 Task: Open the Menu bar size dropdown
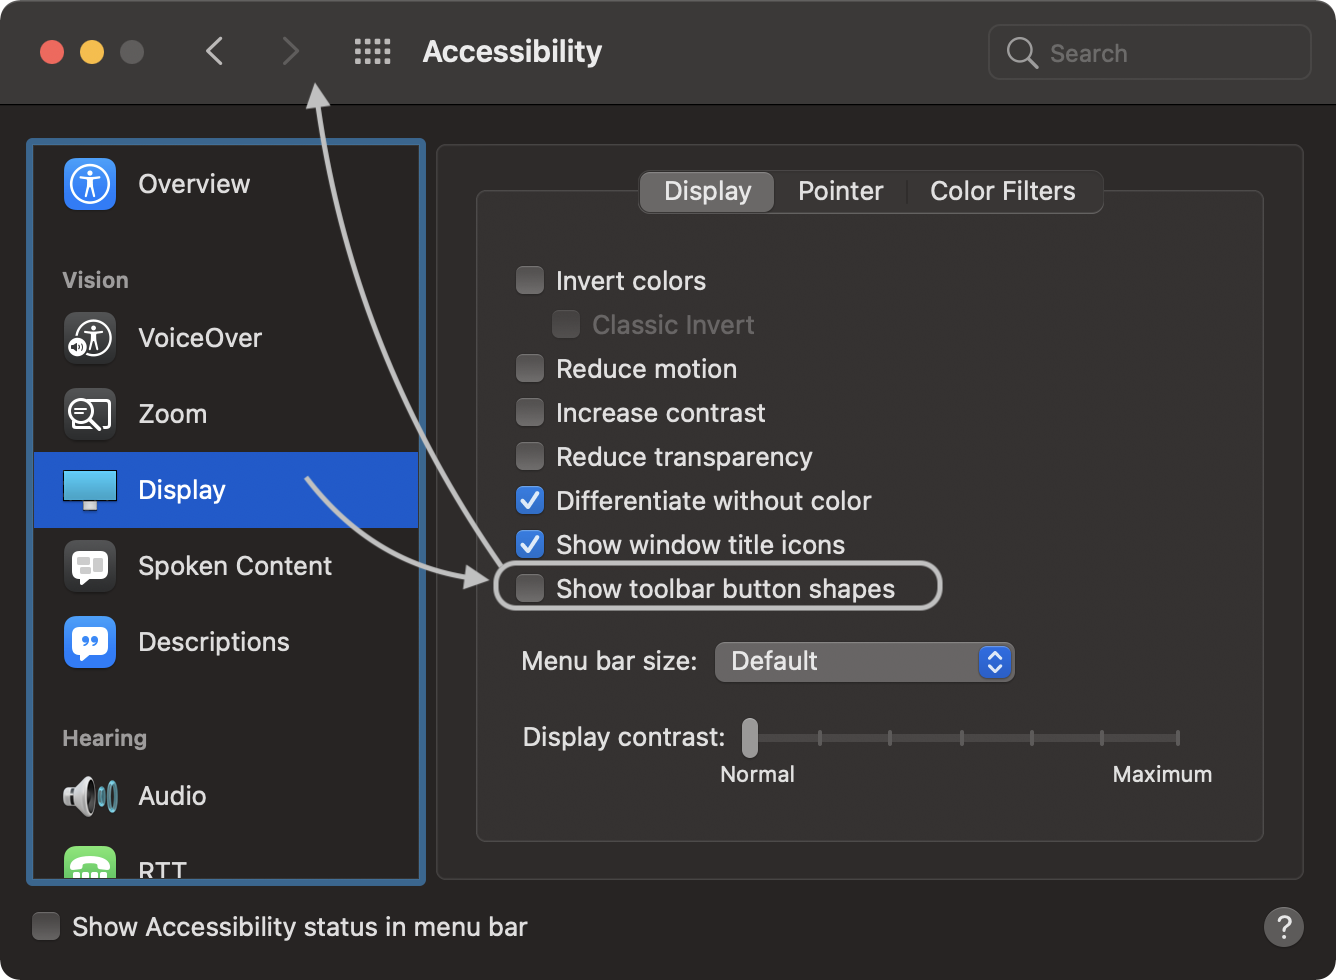(864, 662)
